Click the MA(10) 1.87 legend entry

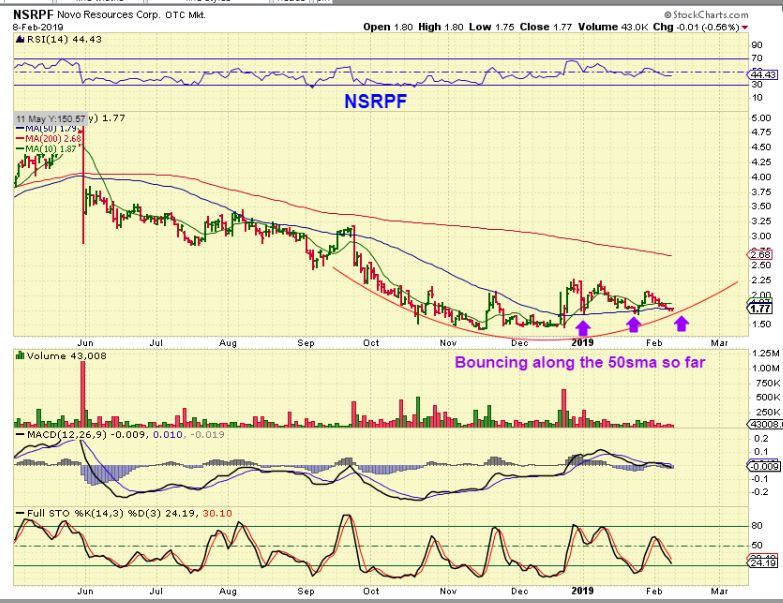point(48,148)
